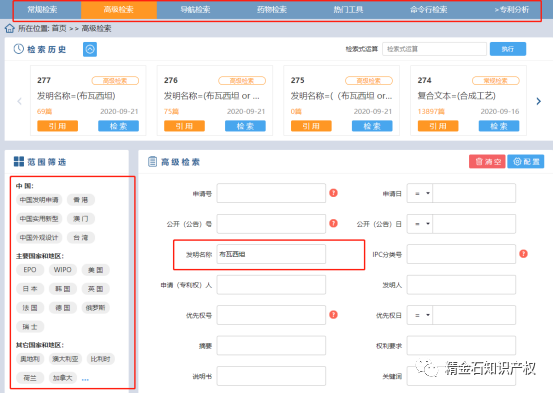
Task: Click help icon beside 申请号 field
Action: click(x=333, y=193)
